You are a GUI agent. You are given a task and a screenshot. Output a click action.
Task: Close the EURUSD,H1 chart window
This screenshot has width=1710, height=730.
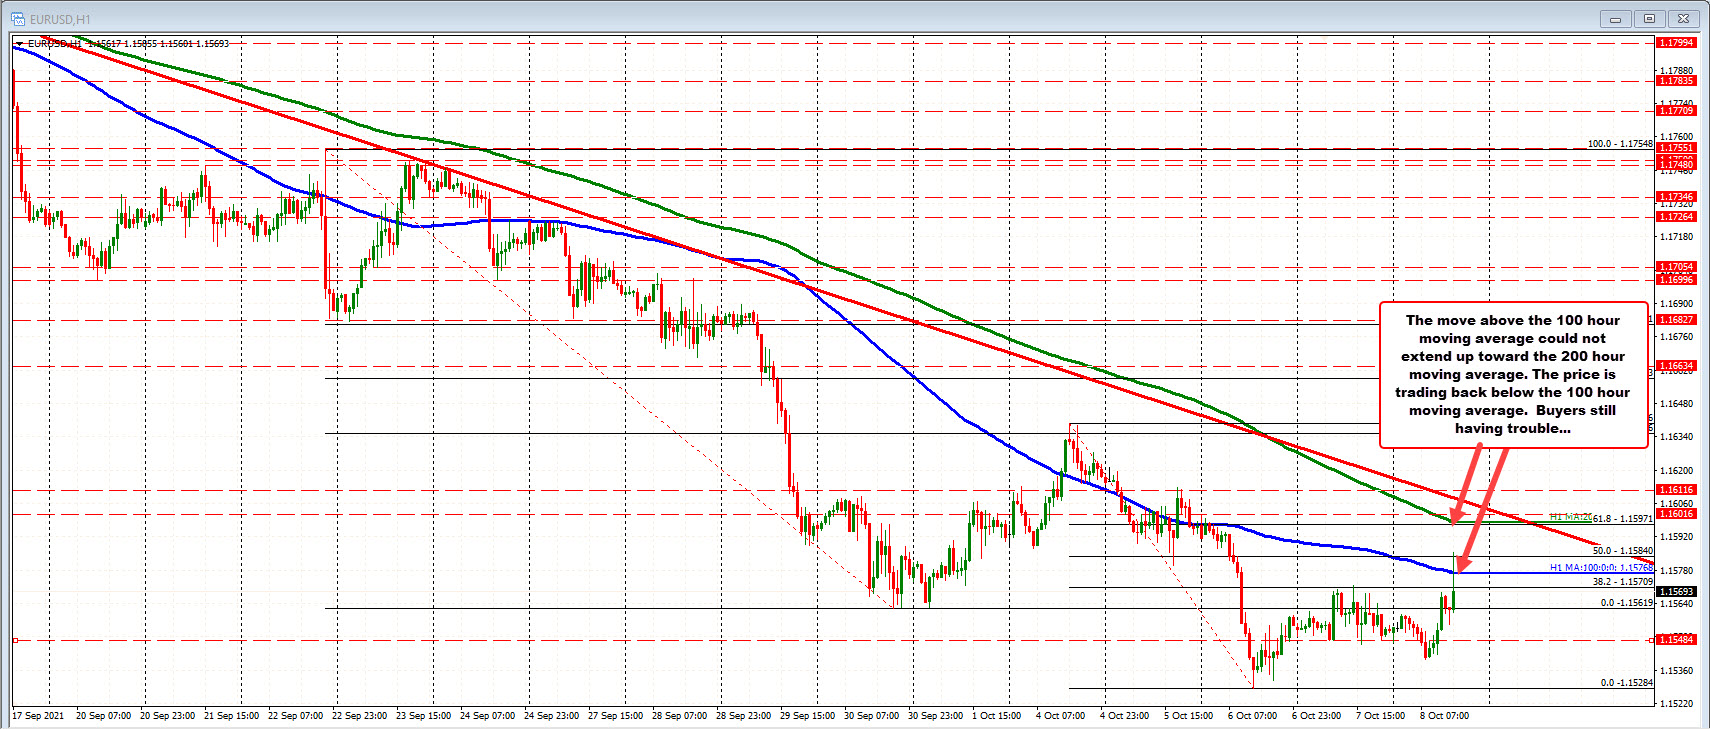tap(1685, 18)
